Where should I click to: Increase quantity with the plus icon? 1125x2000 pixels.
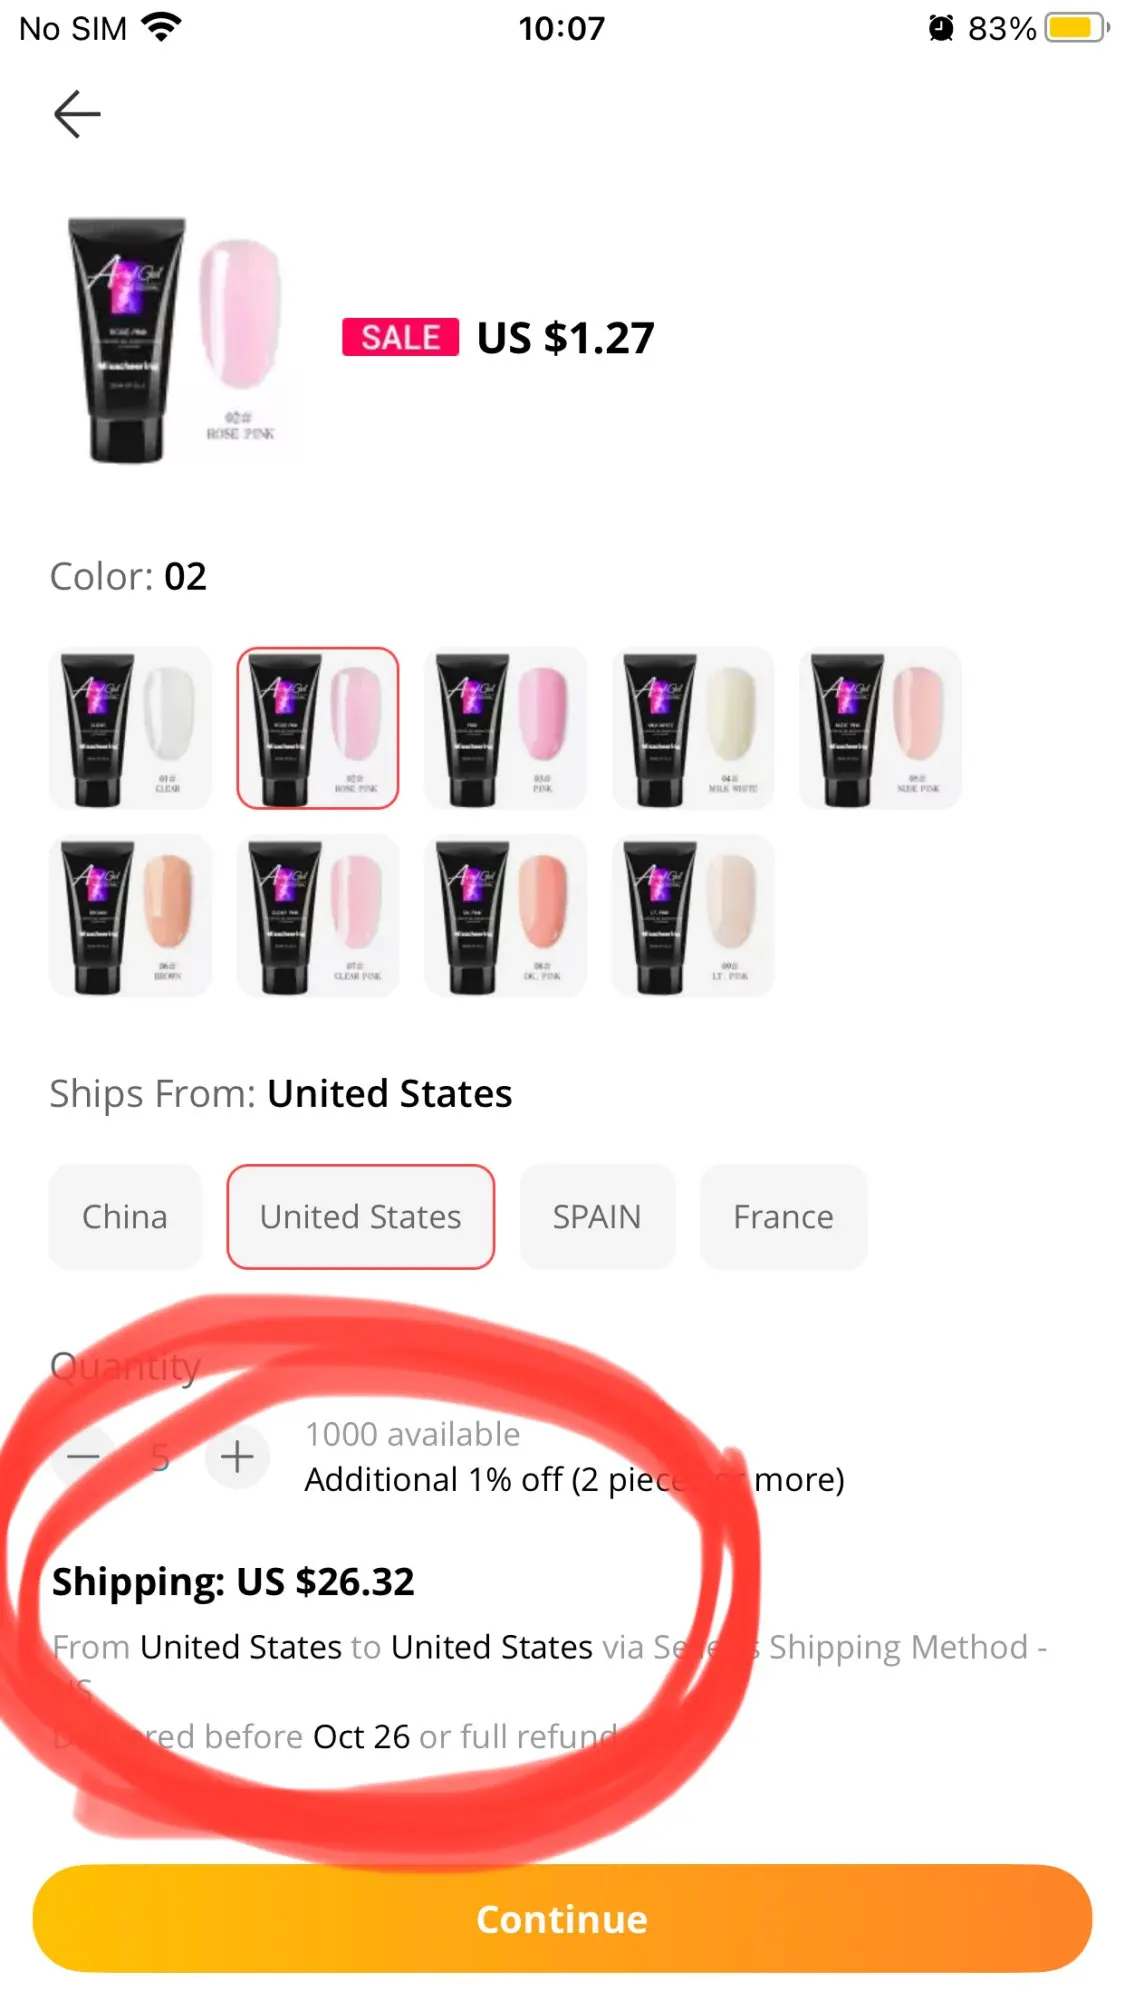click(237, 1457)
